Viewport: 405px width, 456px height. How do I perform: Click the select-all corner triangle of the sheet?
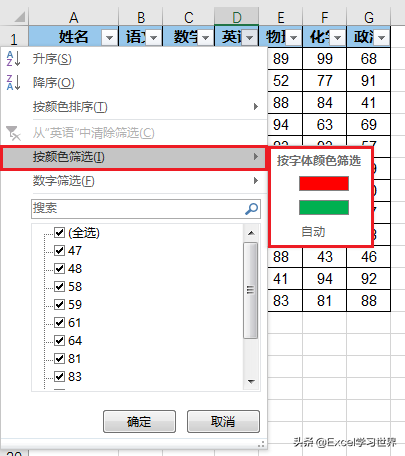(19, 17)
